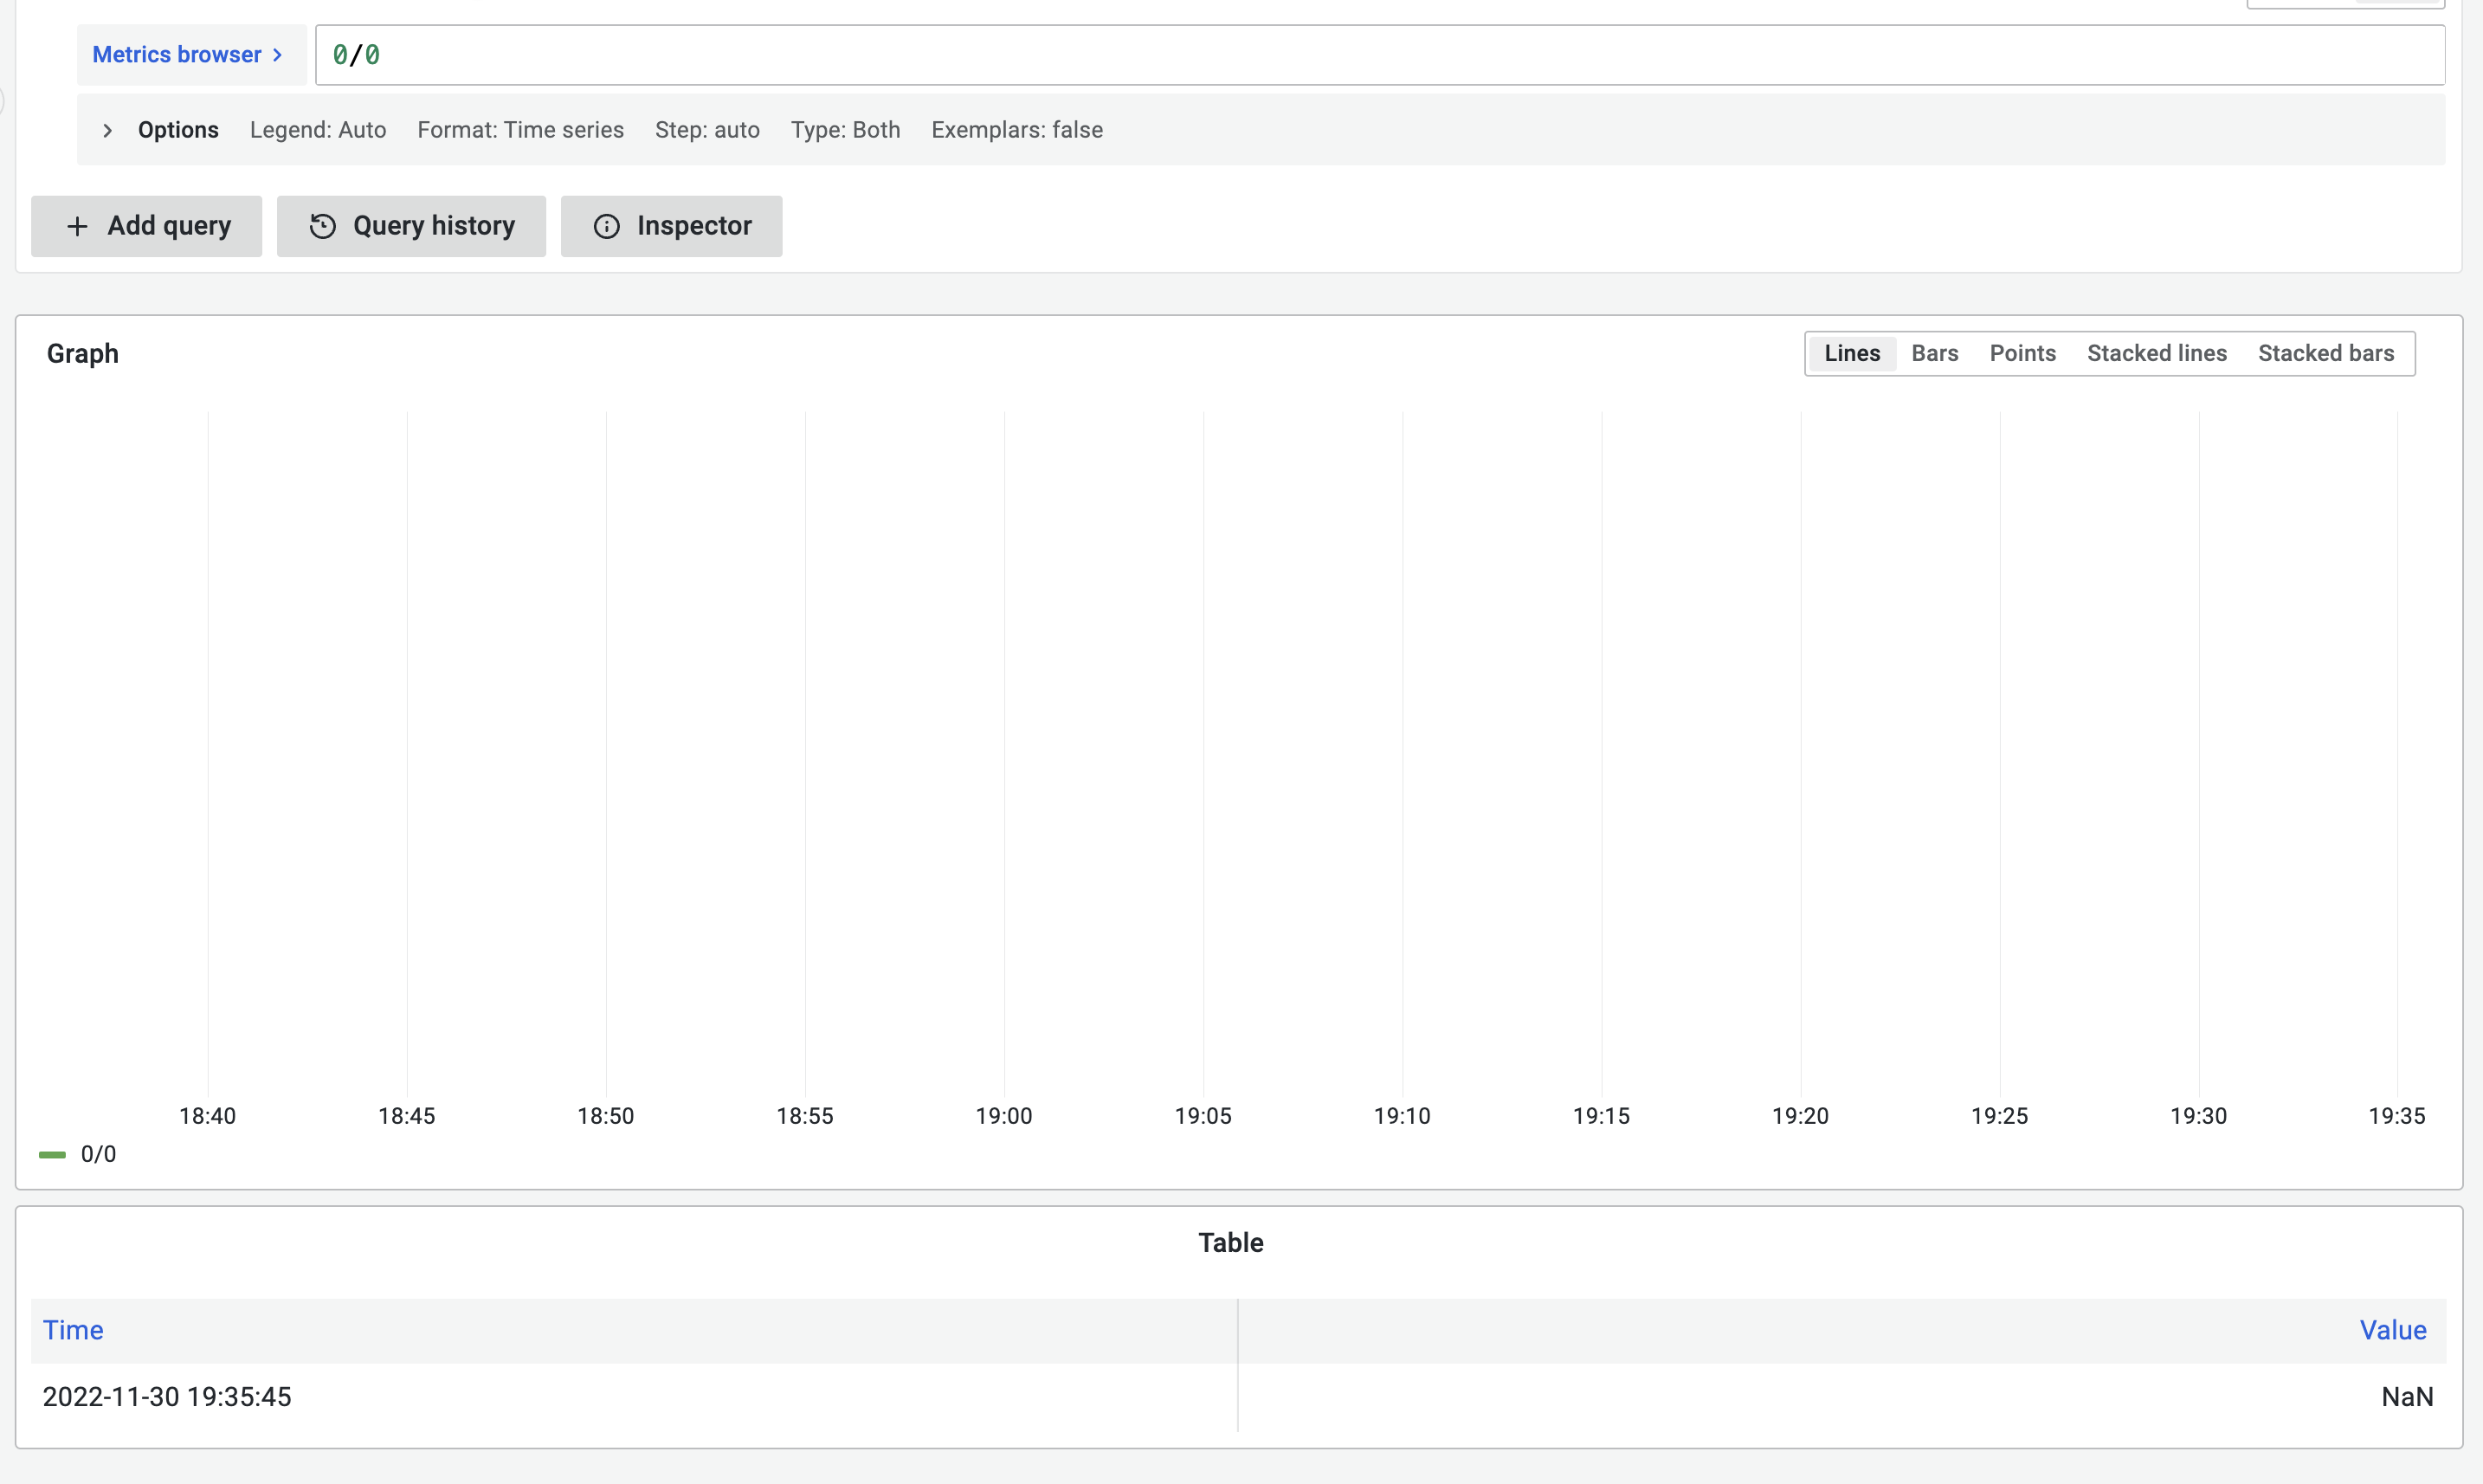Select Stacked lines display mode

coord(2156,353)
